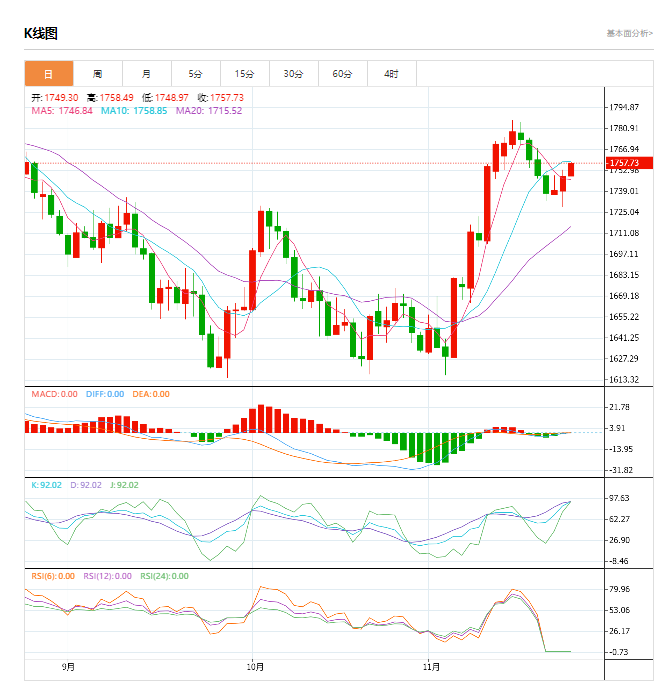Click the 1655.22 price axis label
This screenshot has width=661, height=690.
coord(624,317)
